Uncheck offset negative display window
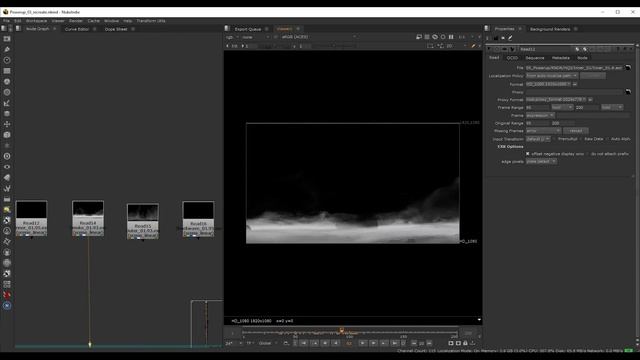 (x=528, y=154)
